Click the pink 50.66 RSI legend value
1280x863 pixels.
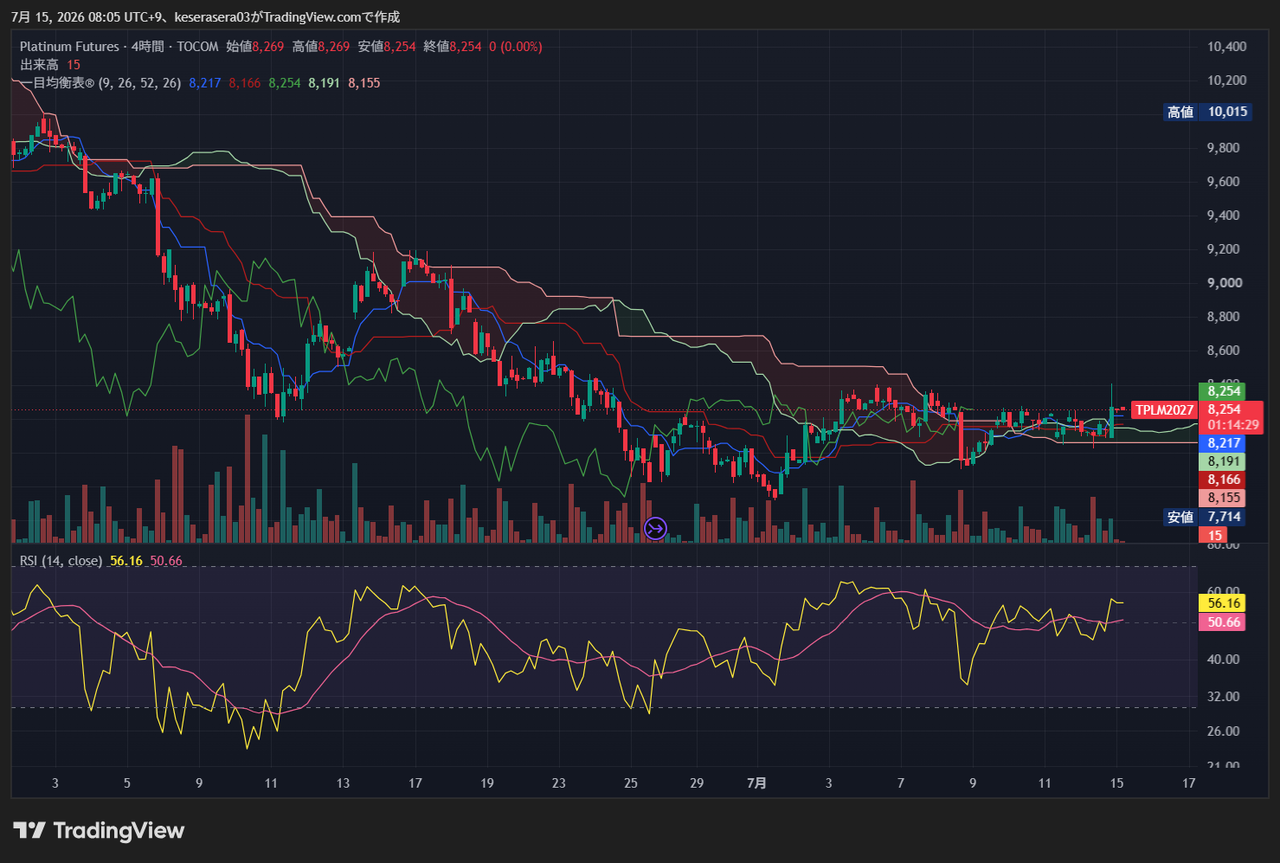[x=166, y=561]
